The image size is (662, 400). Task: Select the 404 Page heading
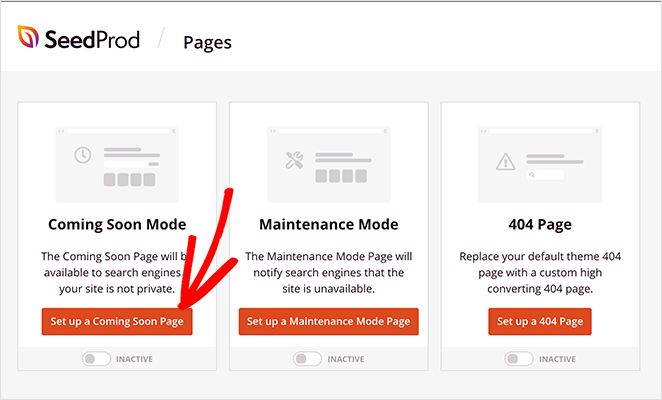pos(540,224)
